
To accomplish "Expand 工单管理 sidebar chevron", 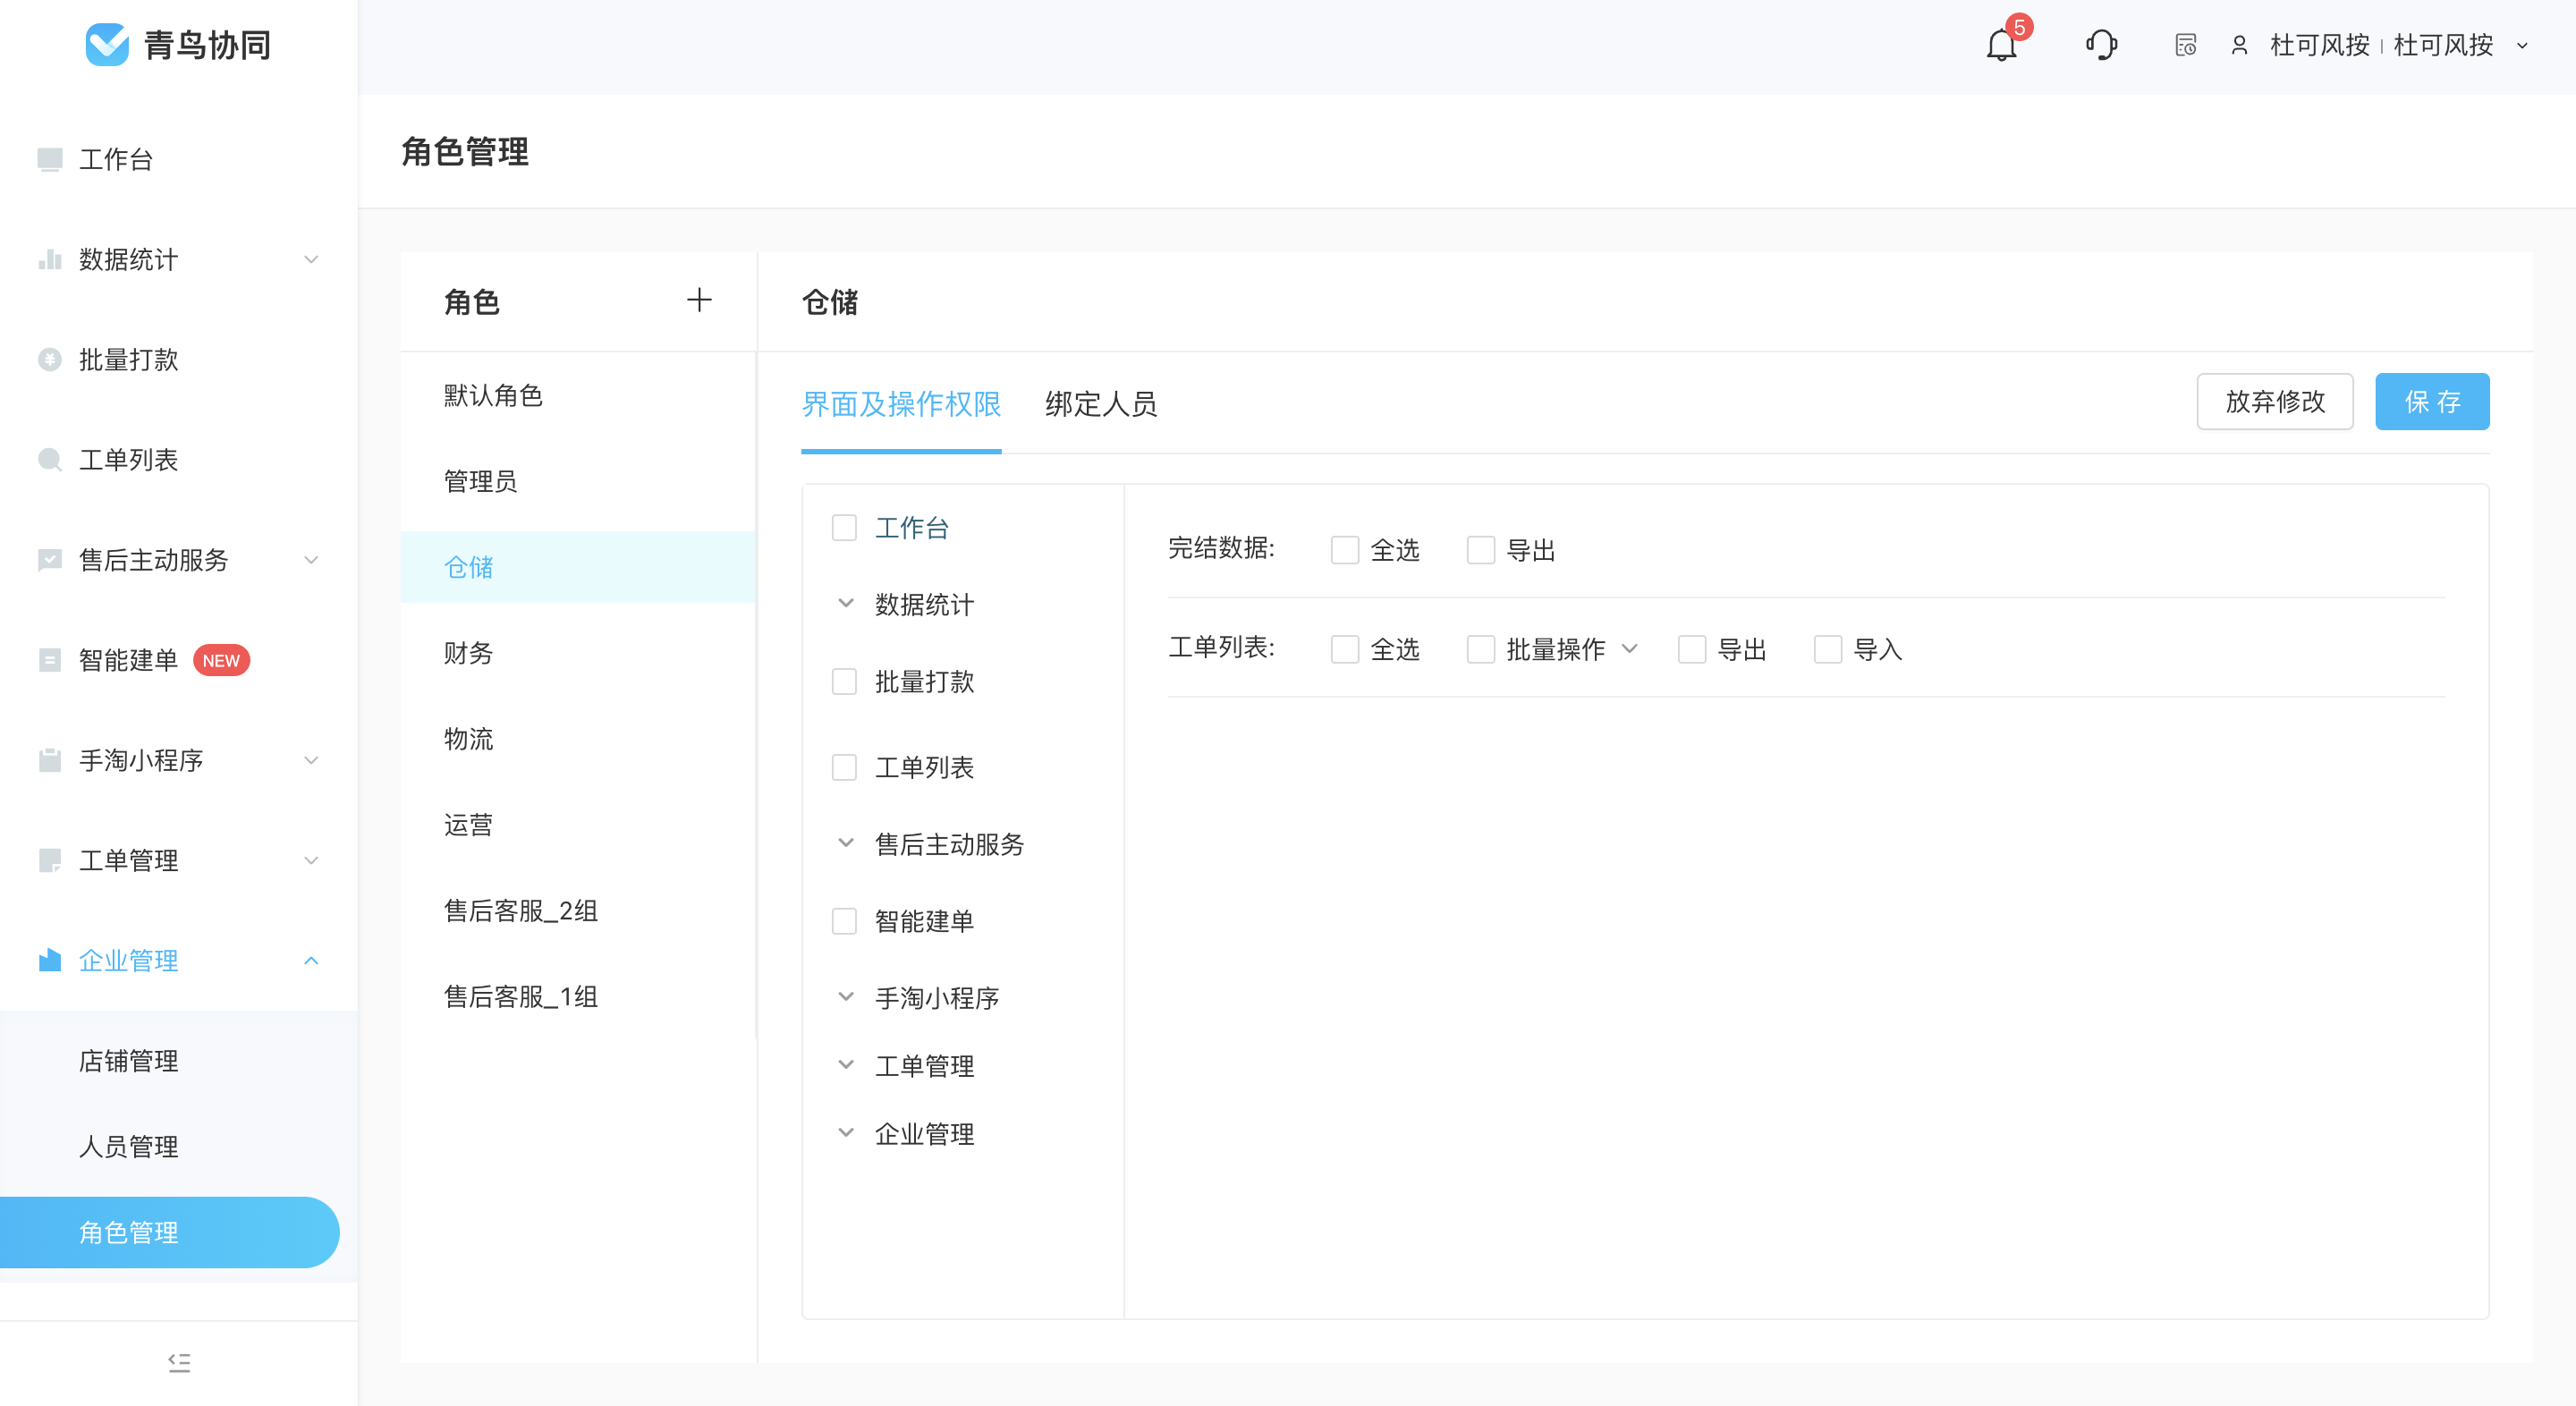I will (311, 860).
